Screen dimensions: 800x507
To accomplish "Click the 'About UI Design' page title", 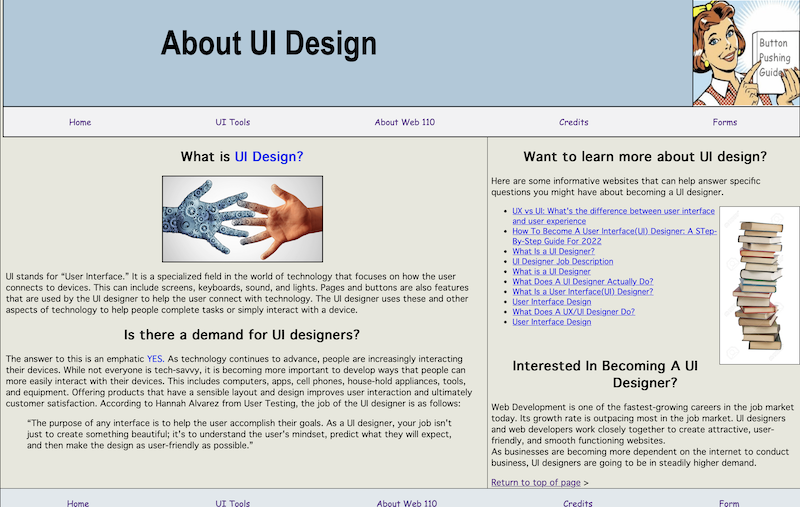I will pos(269,44).
